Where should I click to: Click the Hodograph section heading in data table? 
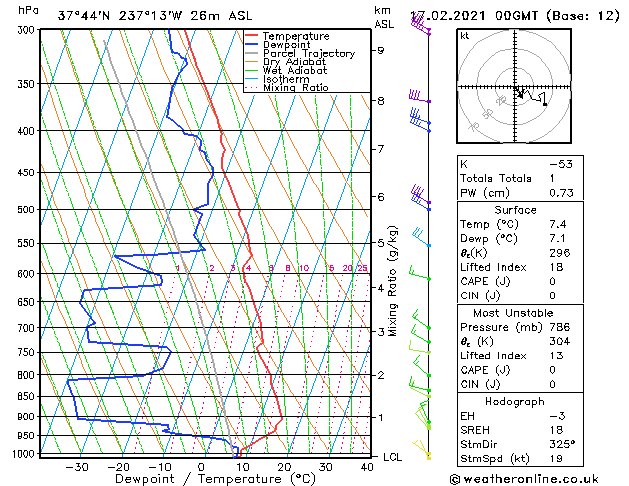click(515, 402)
